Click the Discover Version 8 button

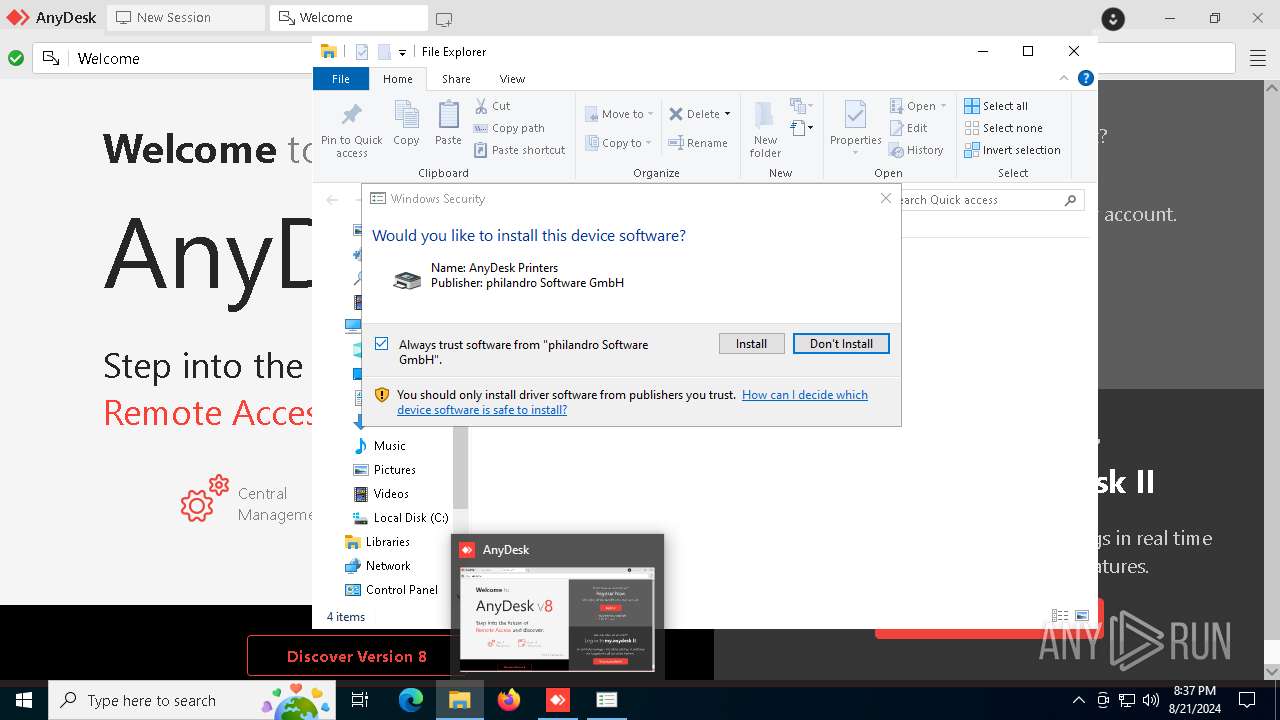pos(357,656)
